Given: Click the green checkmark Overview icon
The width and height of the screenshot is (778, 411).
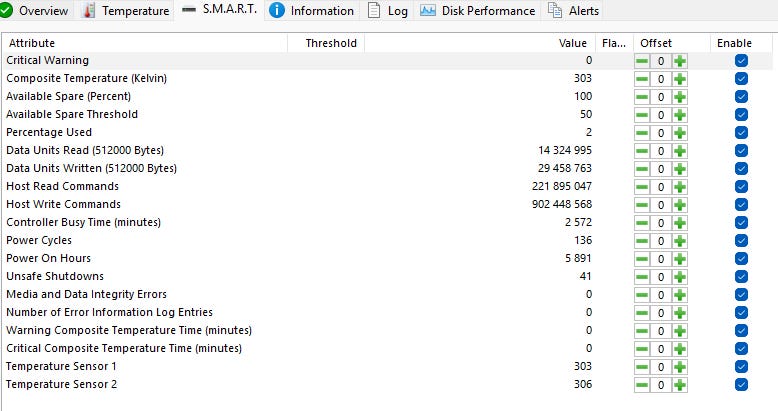Looking at the screenshot, I should 6,11.
